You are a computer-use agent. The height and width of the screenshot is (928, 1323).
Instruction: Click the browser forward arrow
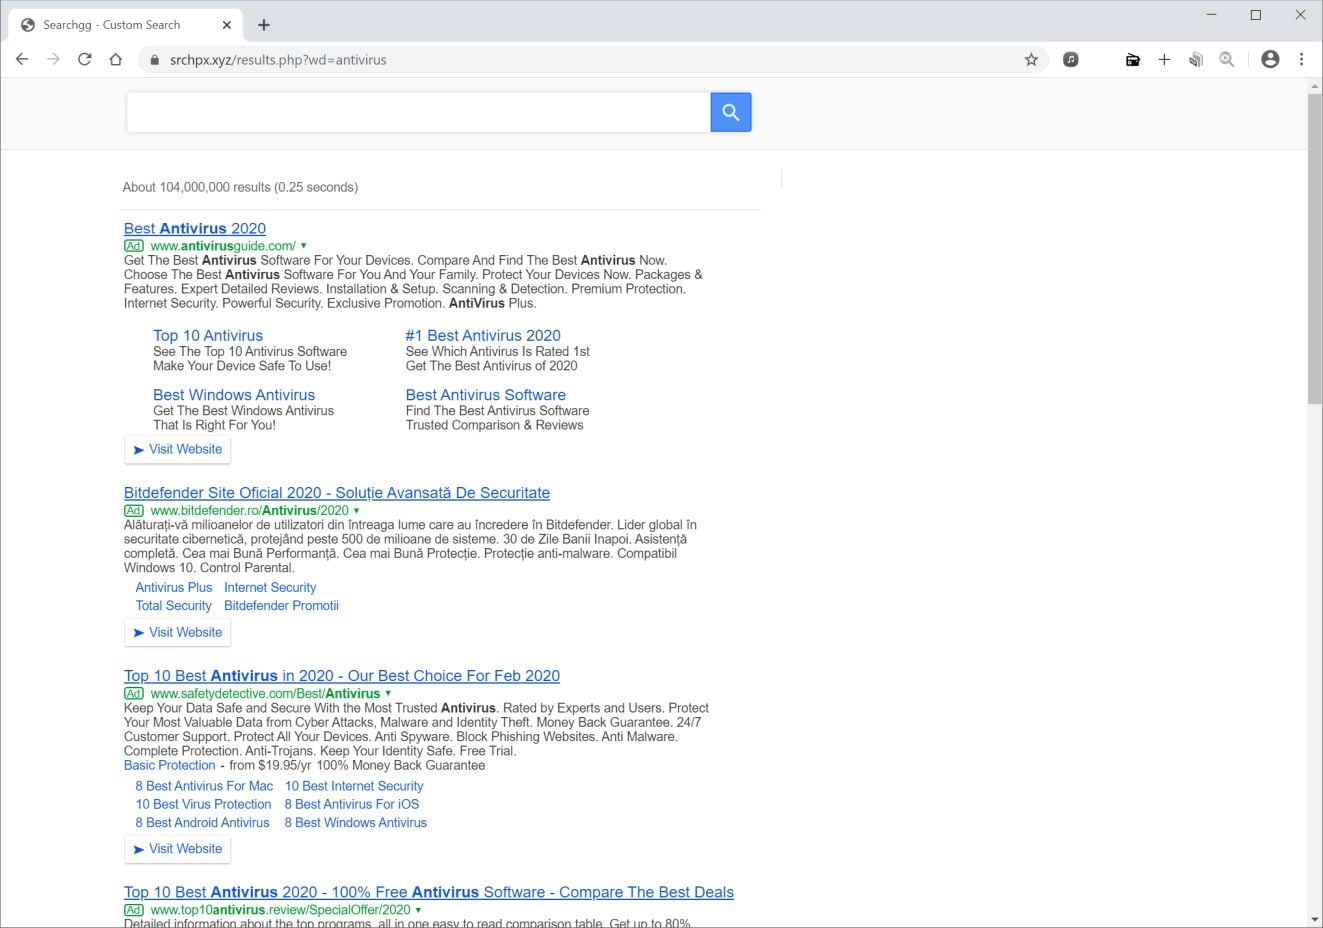(x=53, y=59)
